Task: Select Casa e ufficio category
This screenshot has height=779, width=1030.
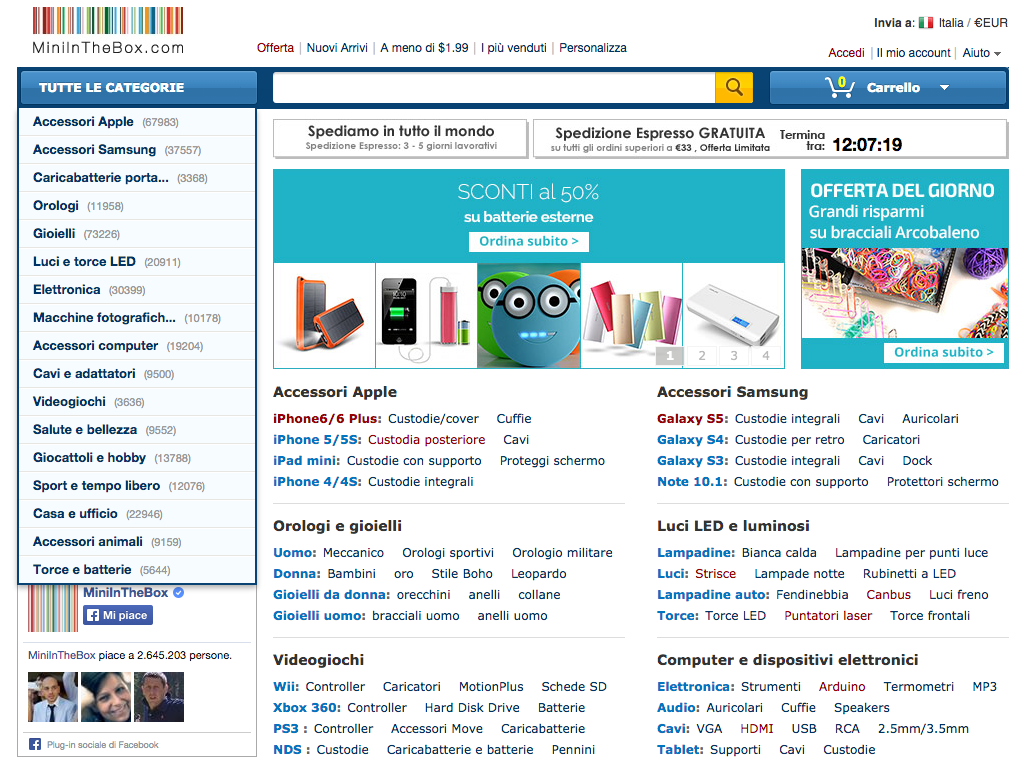Action: [137, 514]
